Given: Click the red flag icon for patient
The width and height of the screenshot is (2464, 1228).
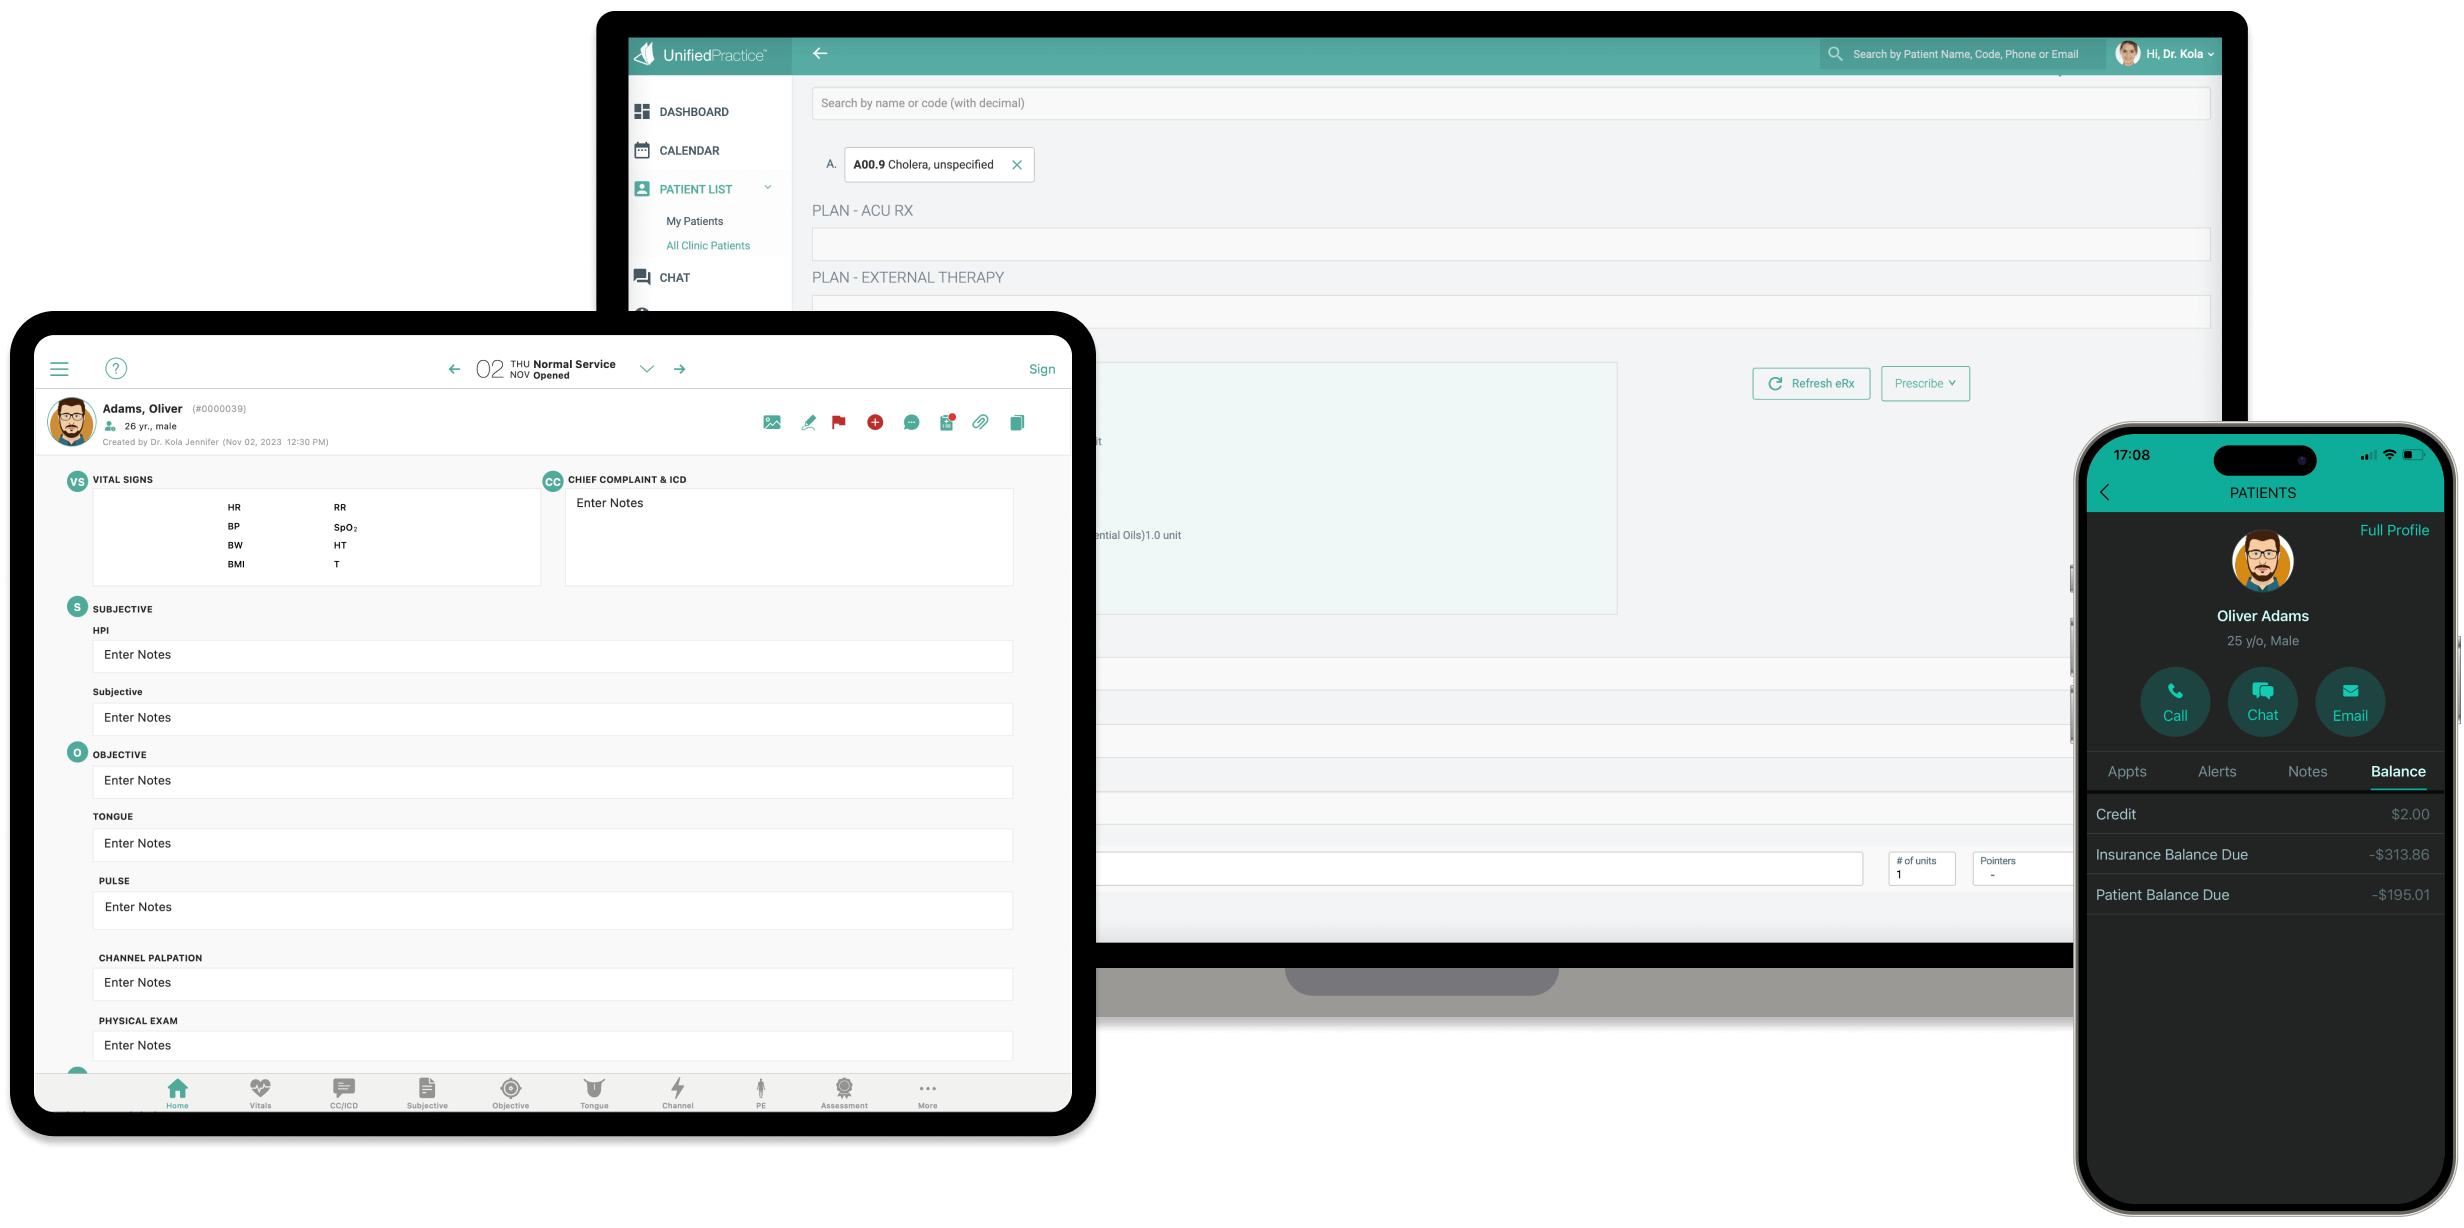Looking at the screenshot, I should coord(839,423).
